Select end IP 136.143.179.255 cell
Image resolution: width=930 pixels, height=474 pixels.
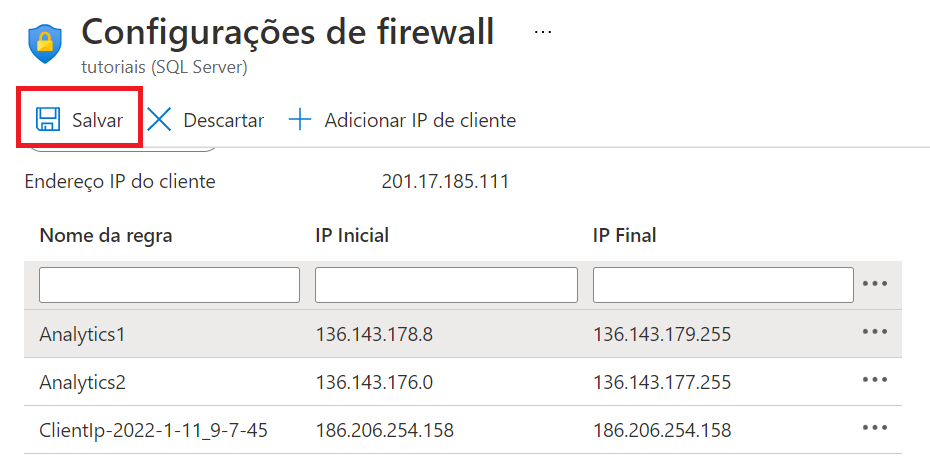coord(662,334)
